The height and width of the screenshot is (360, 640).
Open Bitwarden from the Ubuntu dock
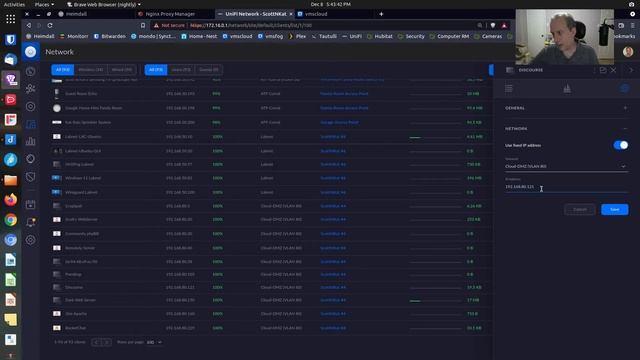[11, 39]
